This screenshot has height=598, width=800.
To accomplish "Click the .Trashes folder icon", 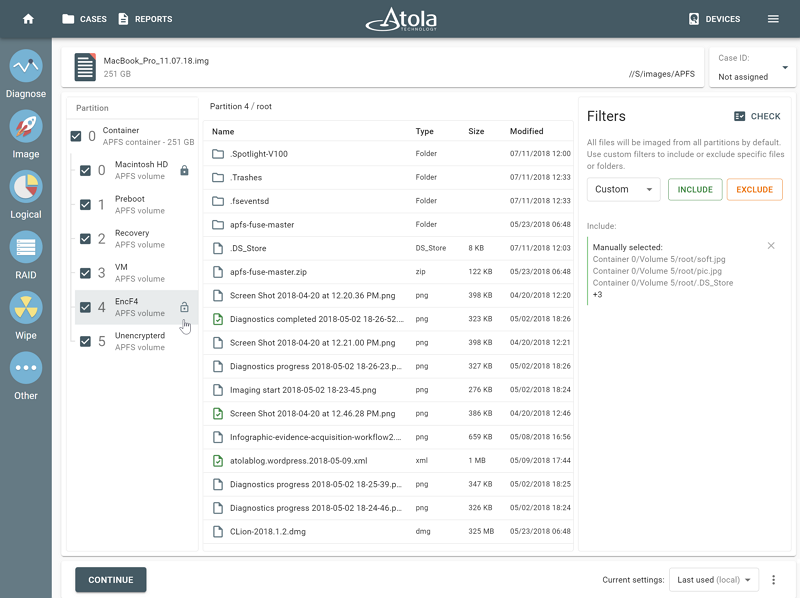I will point(218,177).
